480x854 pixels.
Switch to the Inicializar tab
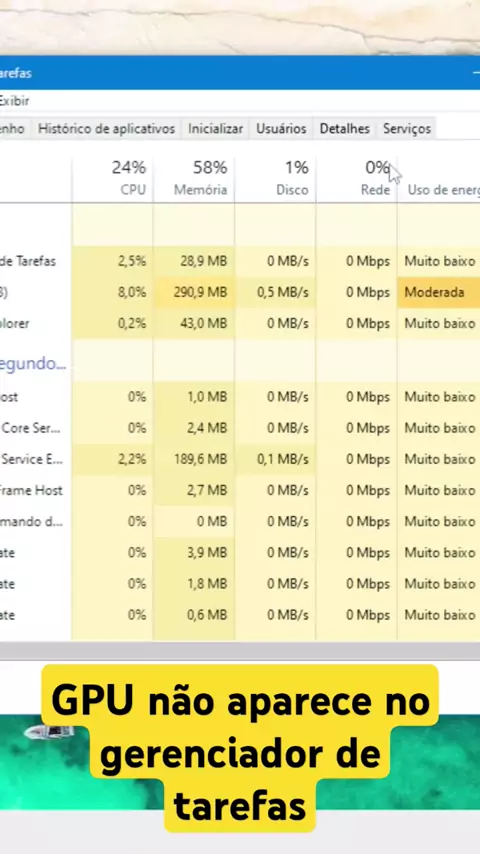[215, 129]
